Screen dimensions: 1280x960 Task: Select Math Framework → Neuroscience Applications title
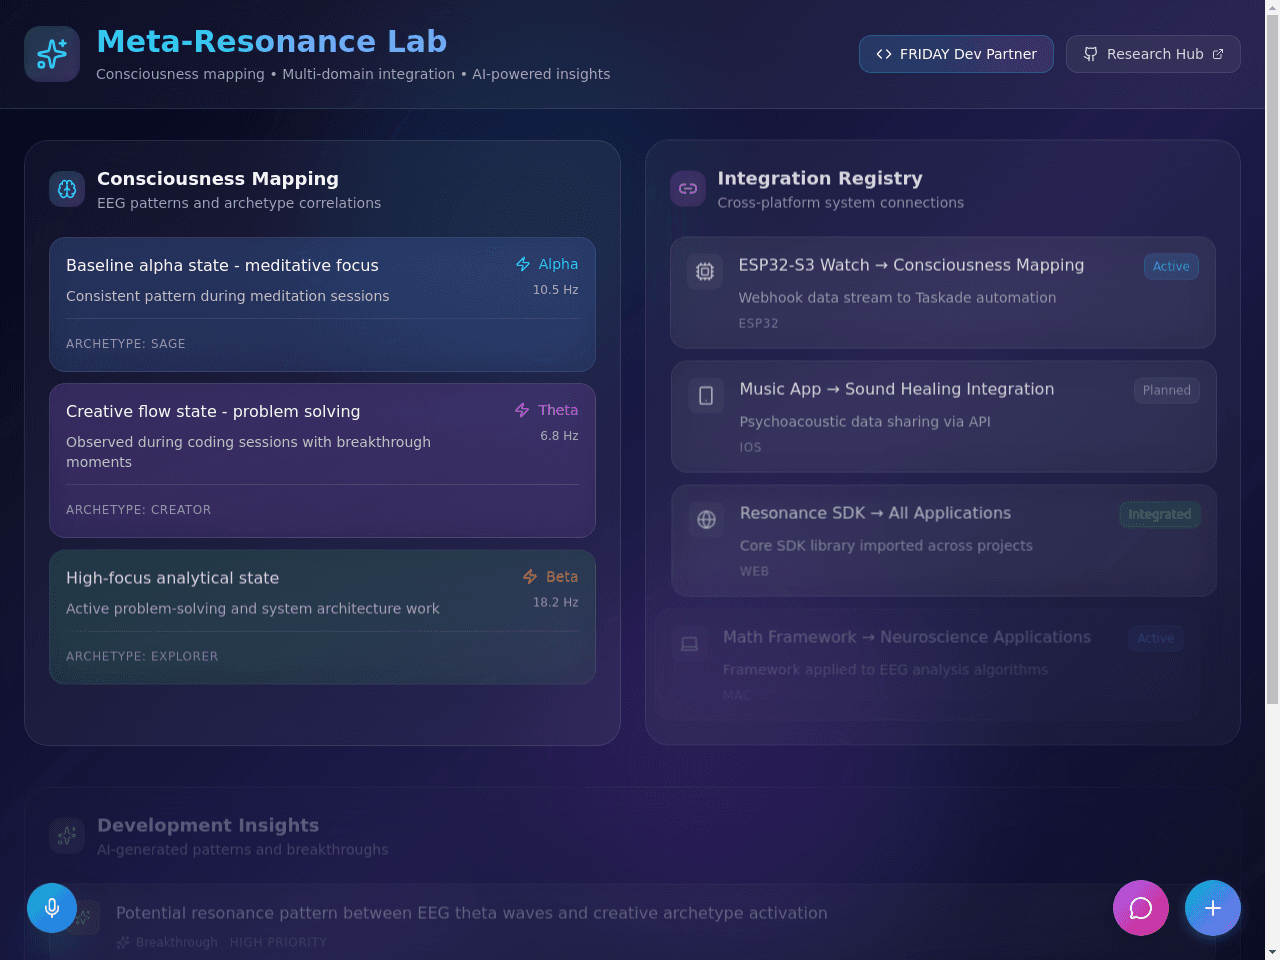point(907,637)
